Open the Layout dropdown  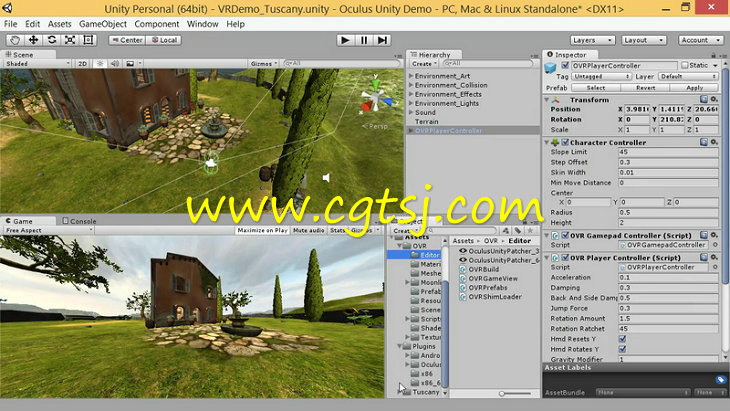pyautogui.click(x=644, y=40)
